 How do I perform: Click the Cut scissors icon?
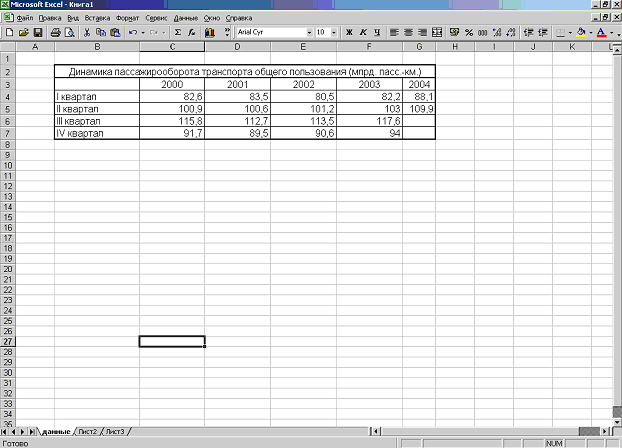click(87, 33)
